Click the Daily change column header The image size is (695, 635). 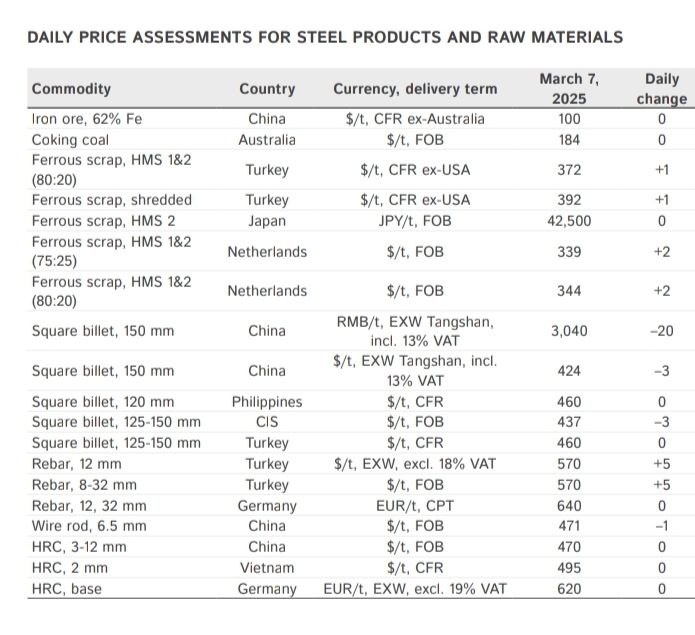pyautogui.click(x=662, y=89)
